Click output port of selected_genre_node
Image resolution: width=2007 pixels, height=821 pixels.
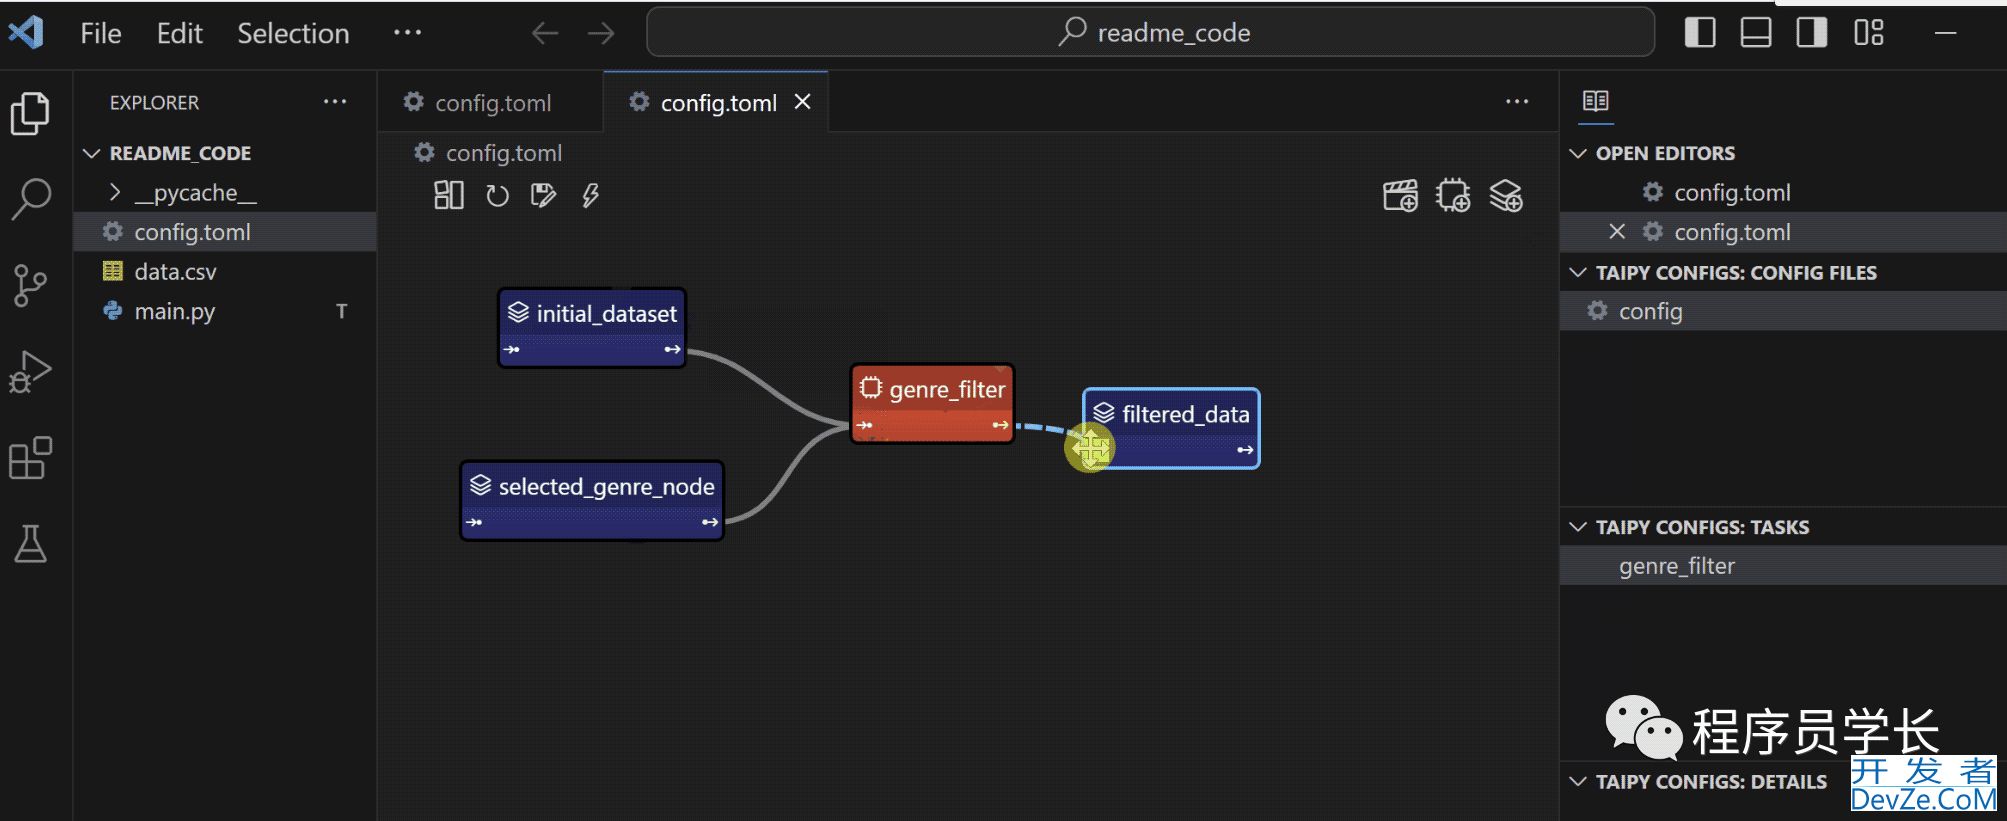[x=710, y=522]
